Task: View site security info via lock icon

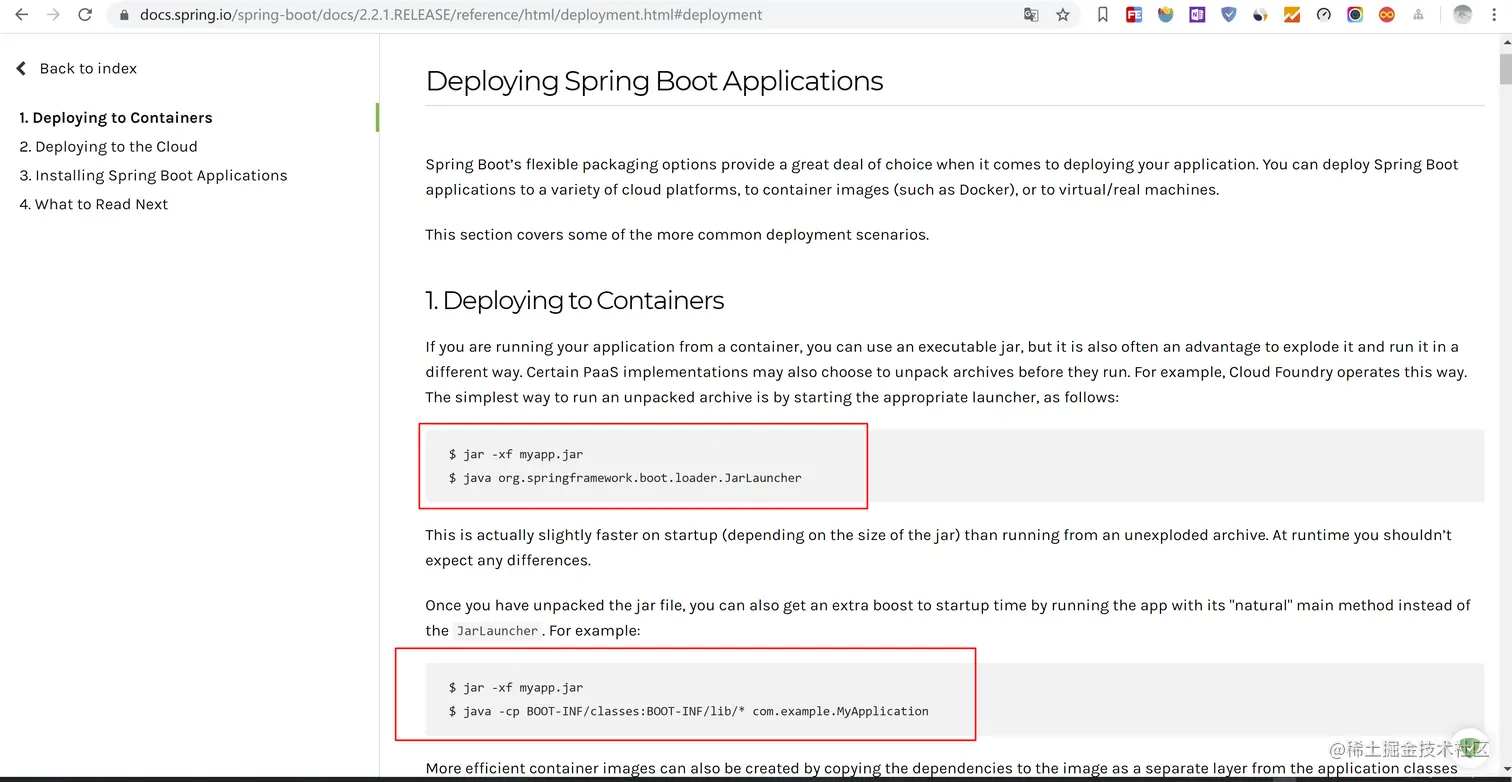Action: [124, 15]
